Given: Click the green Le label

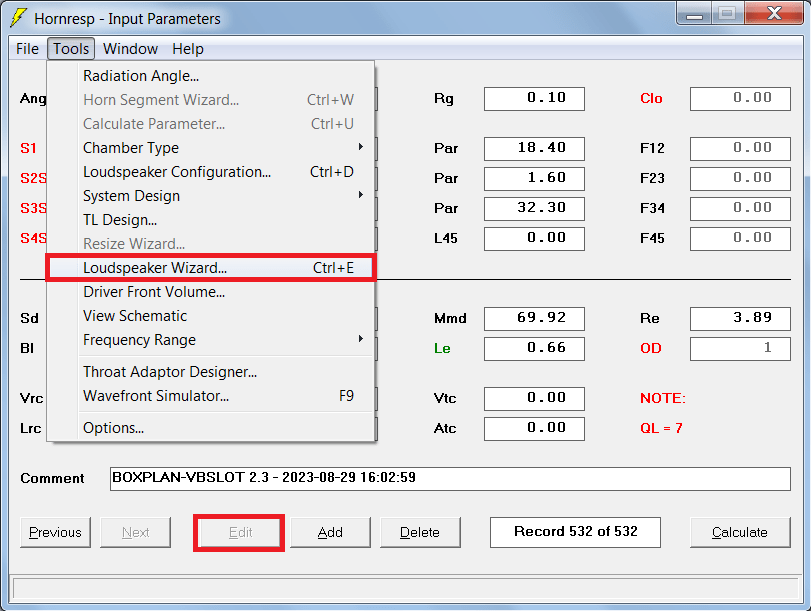Looking at the screenshot, I should point(442,349).
